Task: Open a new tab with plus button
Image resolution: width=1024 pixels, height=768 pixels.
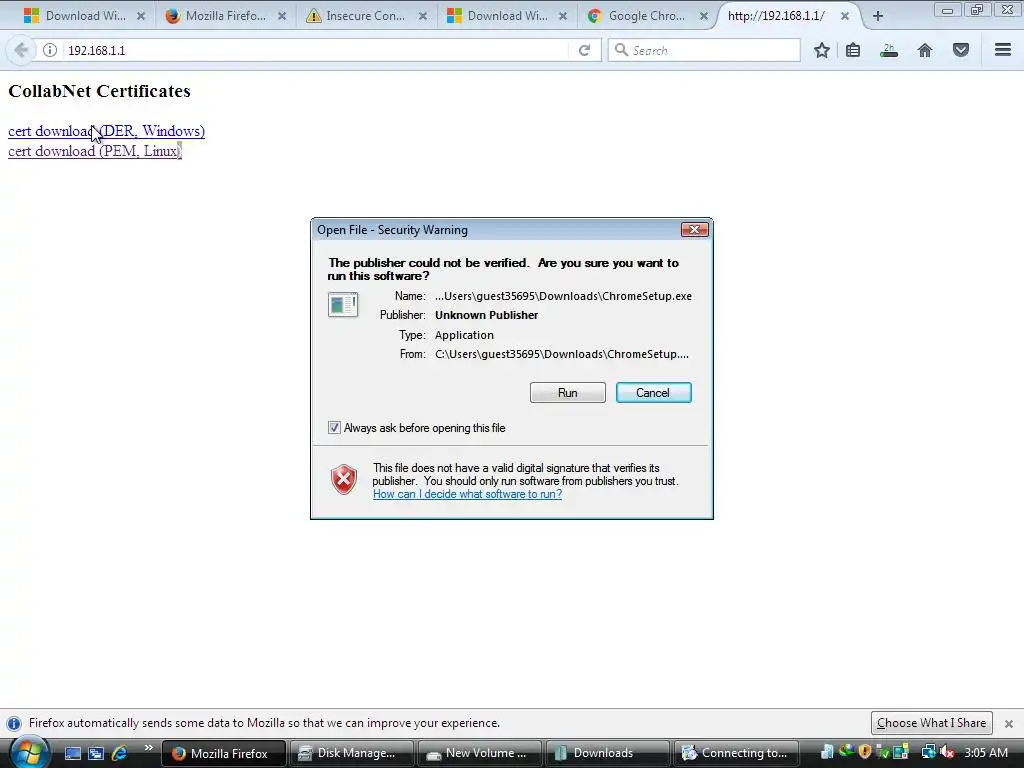Action: (x=878, y=16)
